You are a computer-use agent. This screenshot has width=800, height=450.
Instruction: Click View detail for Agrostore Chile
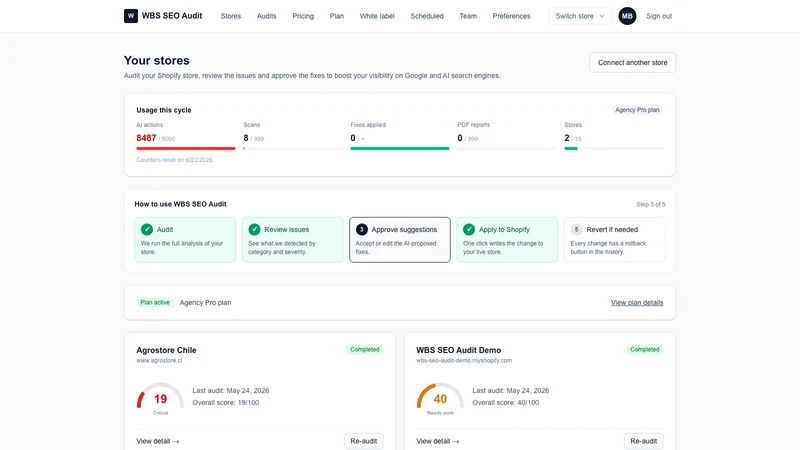pyautogui.click(x=158, y=441)
